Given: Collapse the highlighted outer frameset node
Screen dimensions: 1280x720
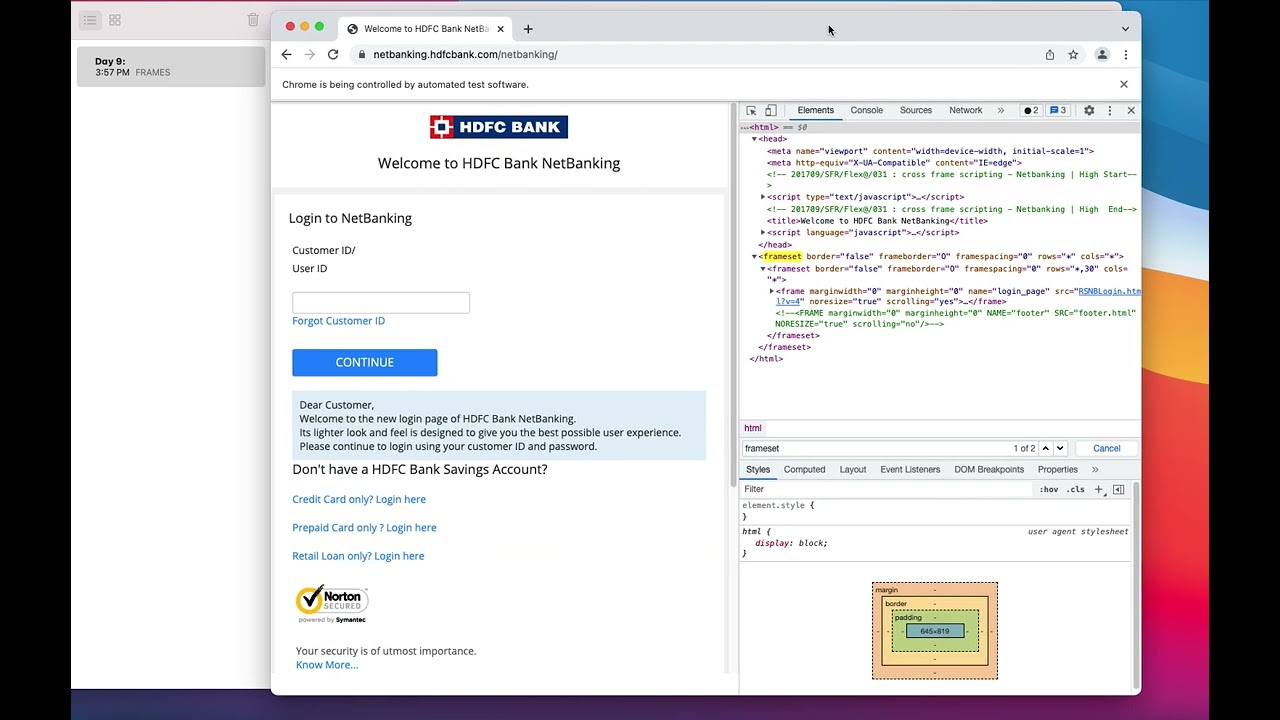Looking at the screenshot, I should (755, 257).
